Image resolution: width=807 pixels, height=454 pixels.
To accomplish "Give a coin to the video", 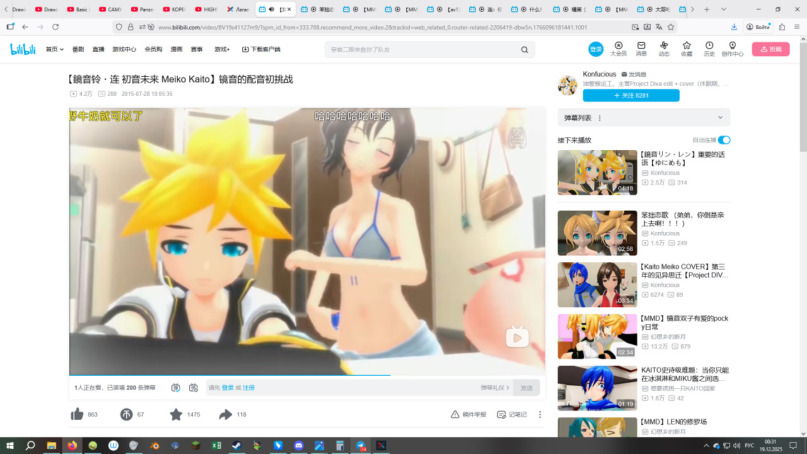I will tap(126, 414).
